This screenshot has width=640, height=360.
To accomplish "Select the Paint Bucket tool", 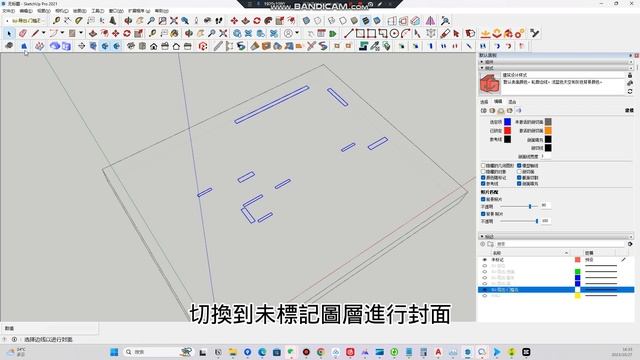I will 175,33.
